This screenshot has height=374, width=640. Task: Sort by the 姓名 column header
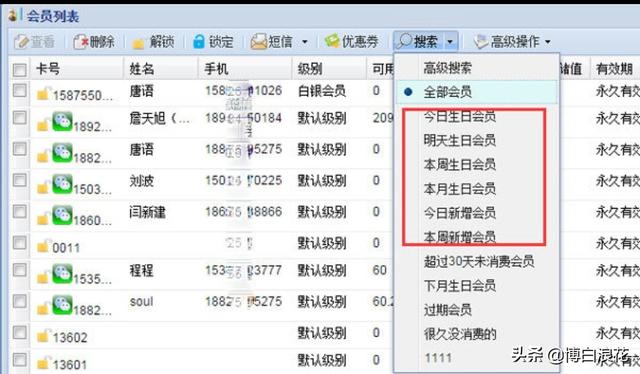tap(142, 69)
